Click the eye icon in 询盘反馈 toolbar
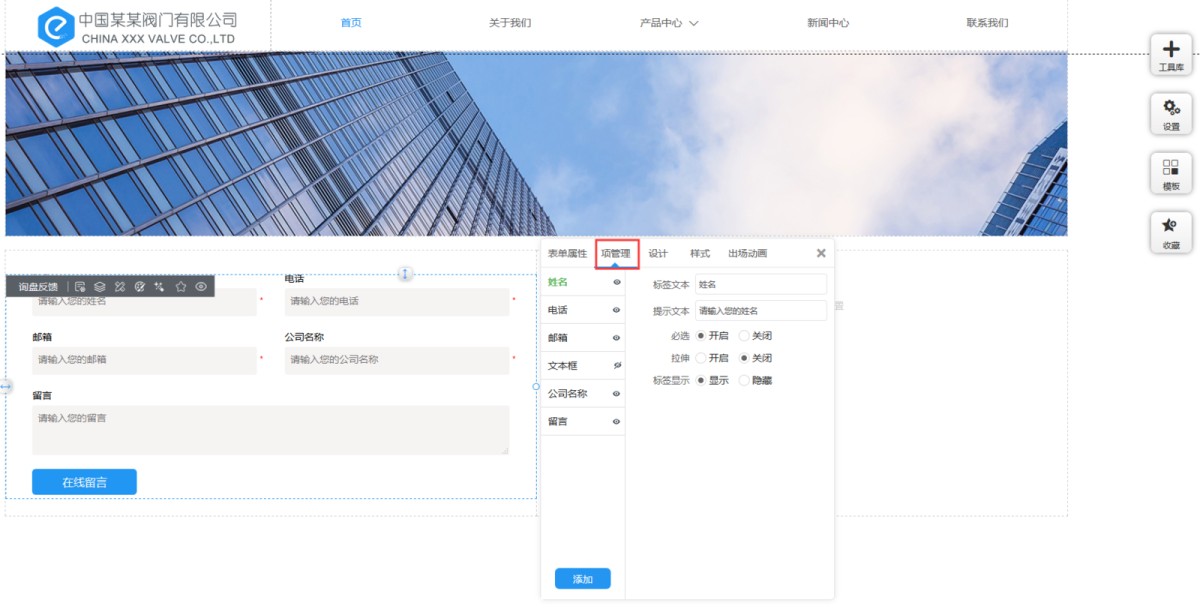The height and width of the screenshot is (612, 1200). click(x=201, y=287)
